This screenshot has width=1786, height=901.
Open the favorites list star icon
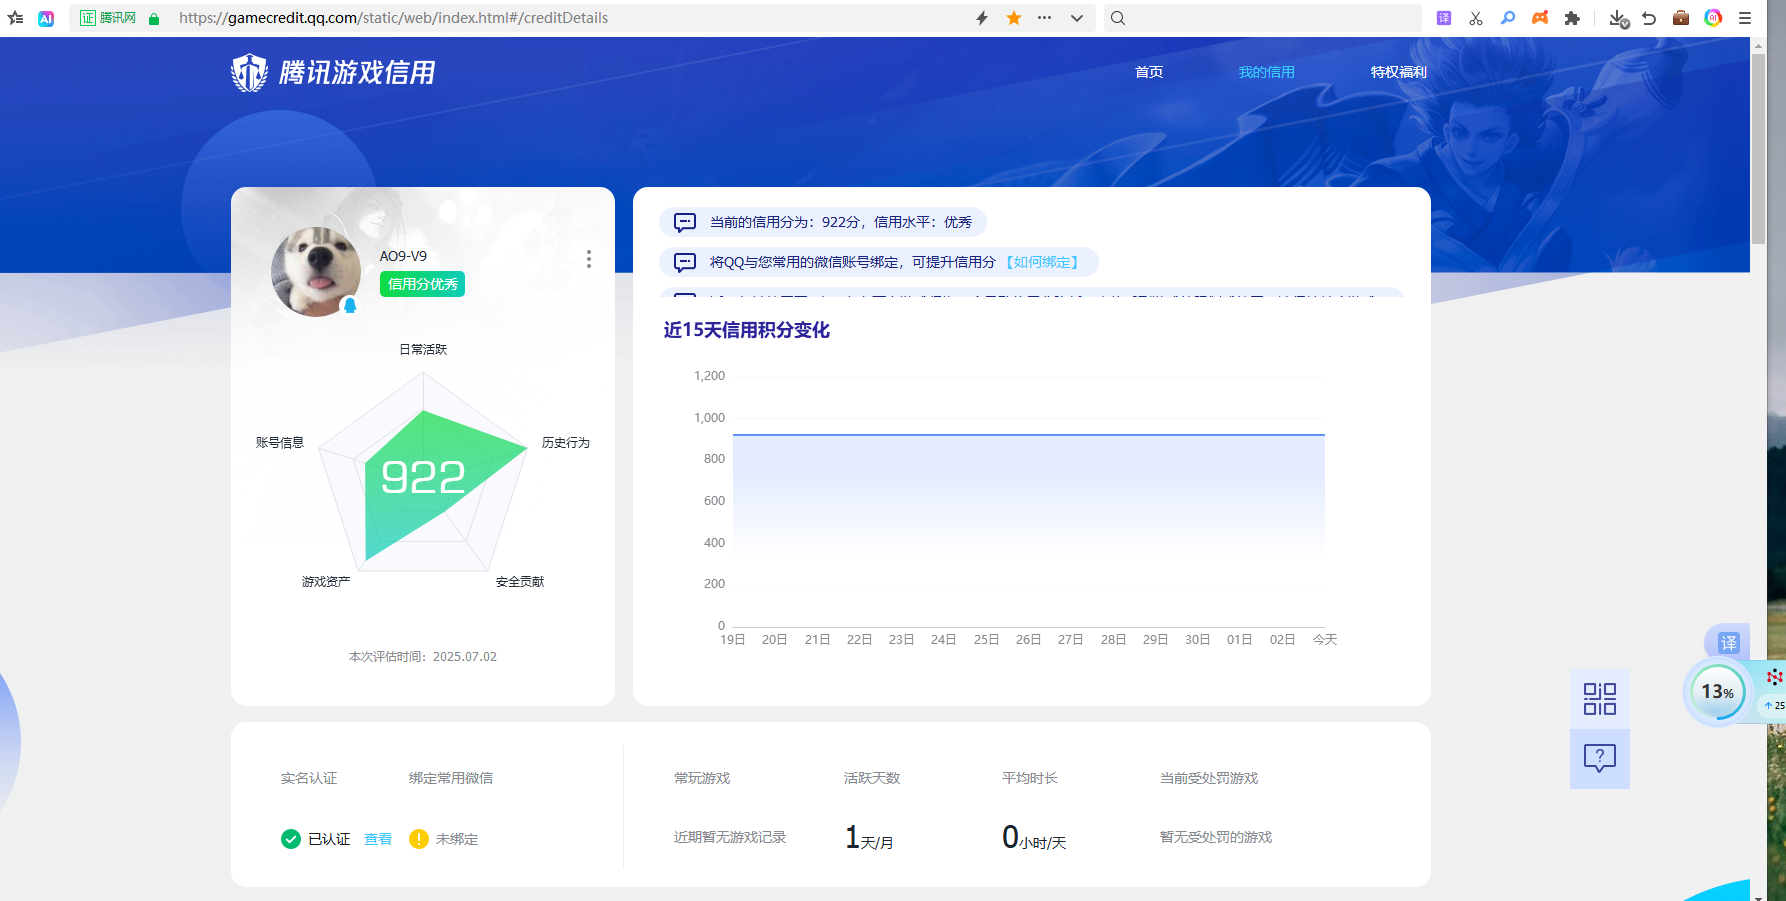(x=15, y=18)
